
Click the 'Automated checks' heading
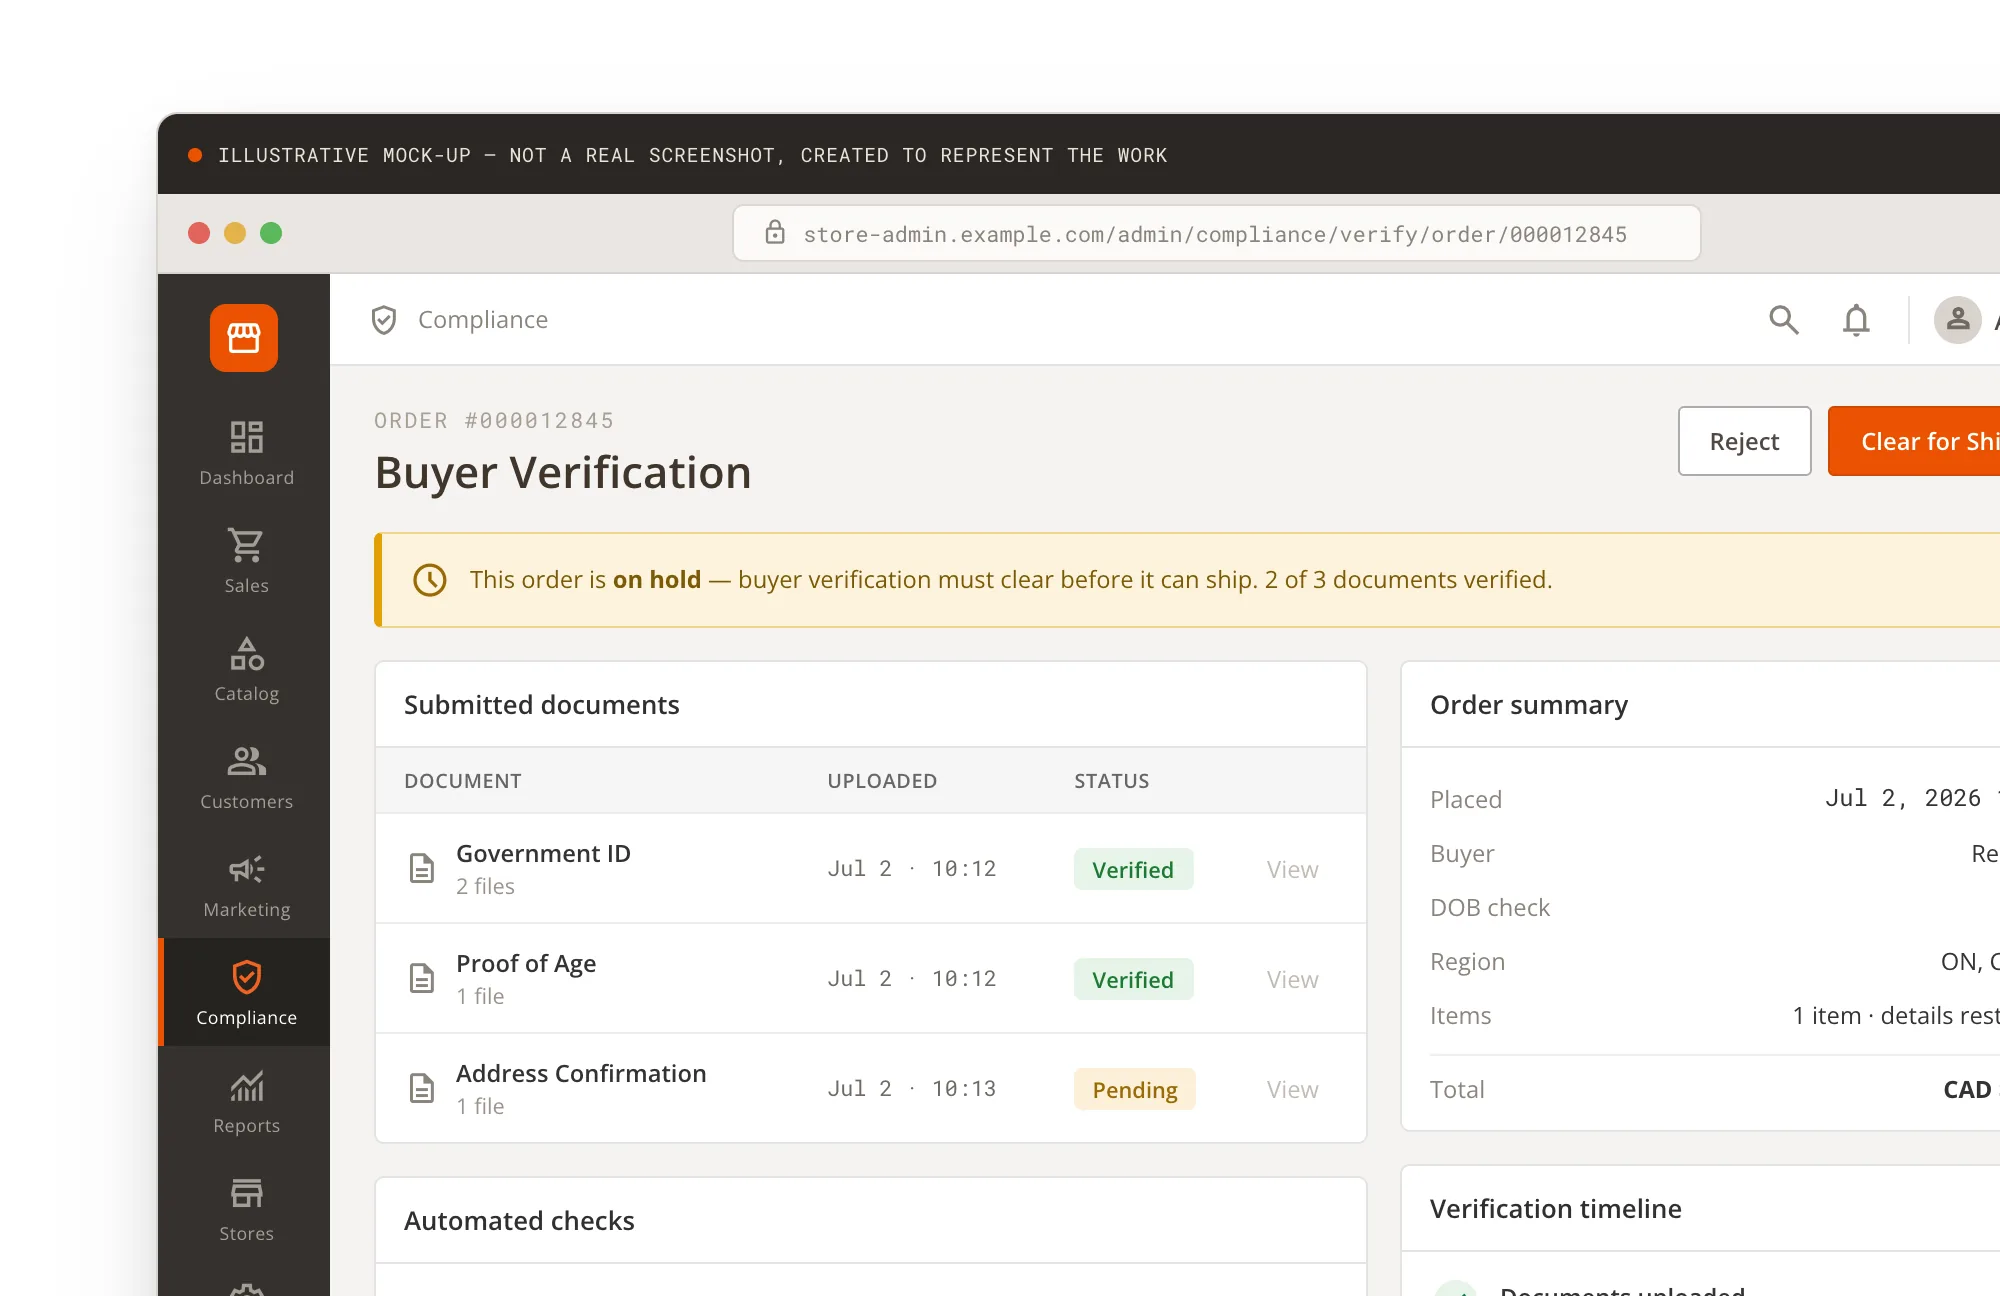(x=519, y=1221)
